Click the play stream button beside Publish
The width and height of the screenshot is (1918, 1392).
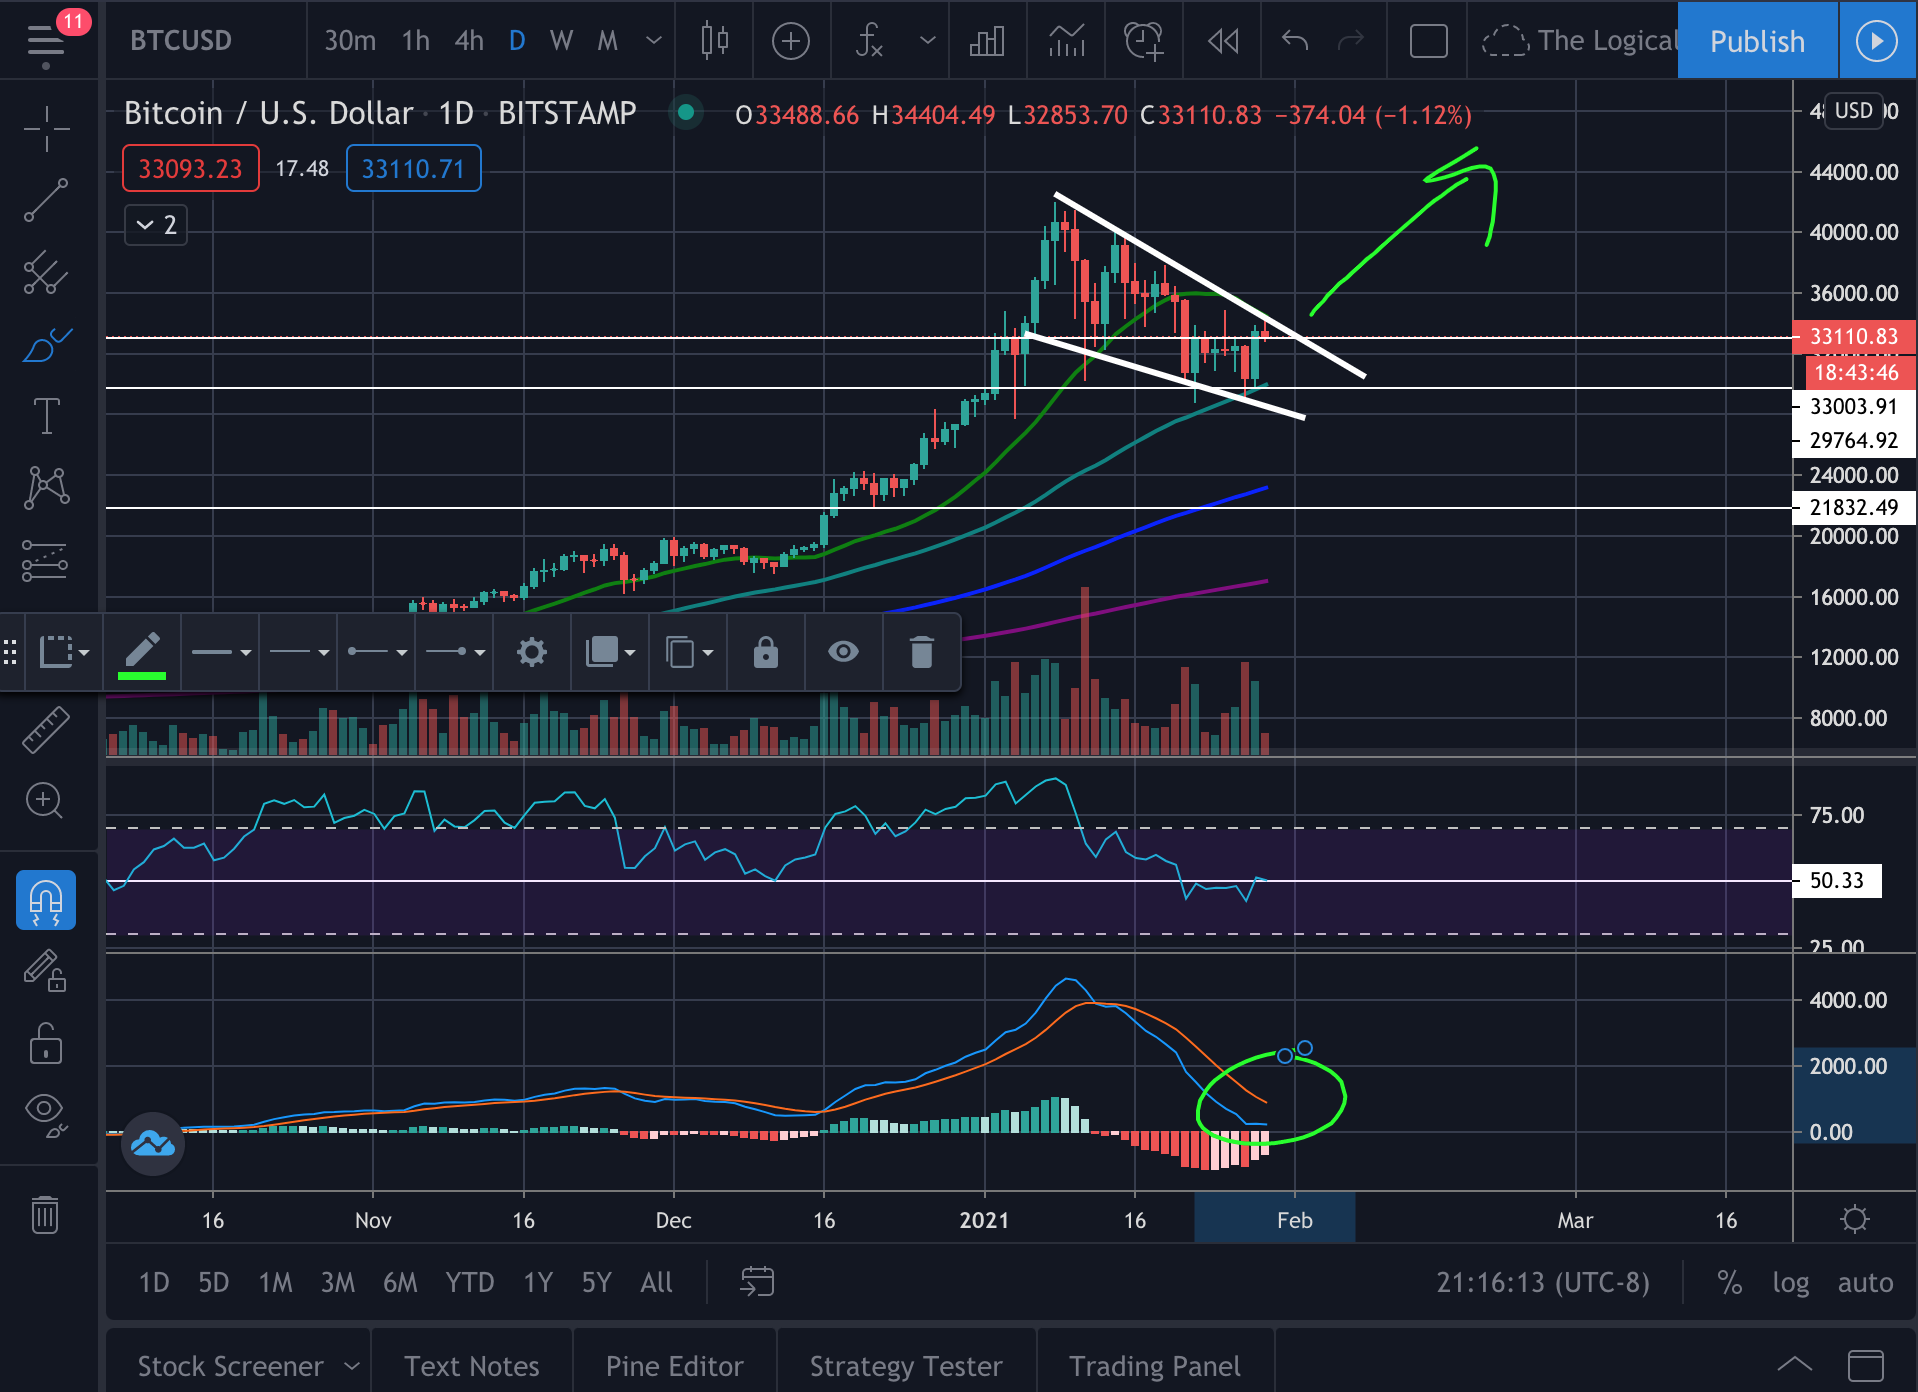click(x=1877, y=41)
